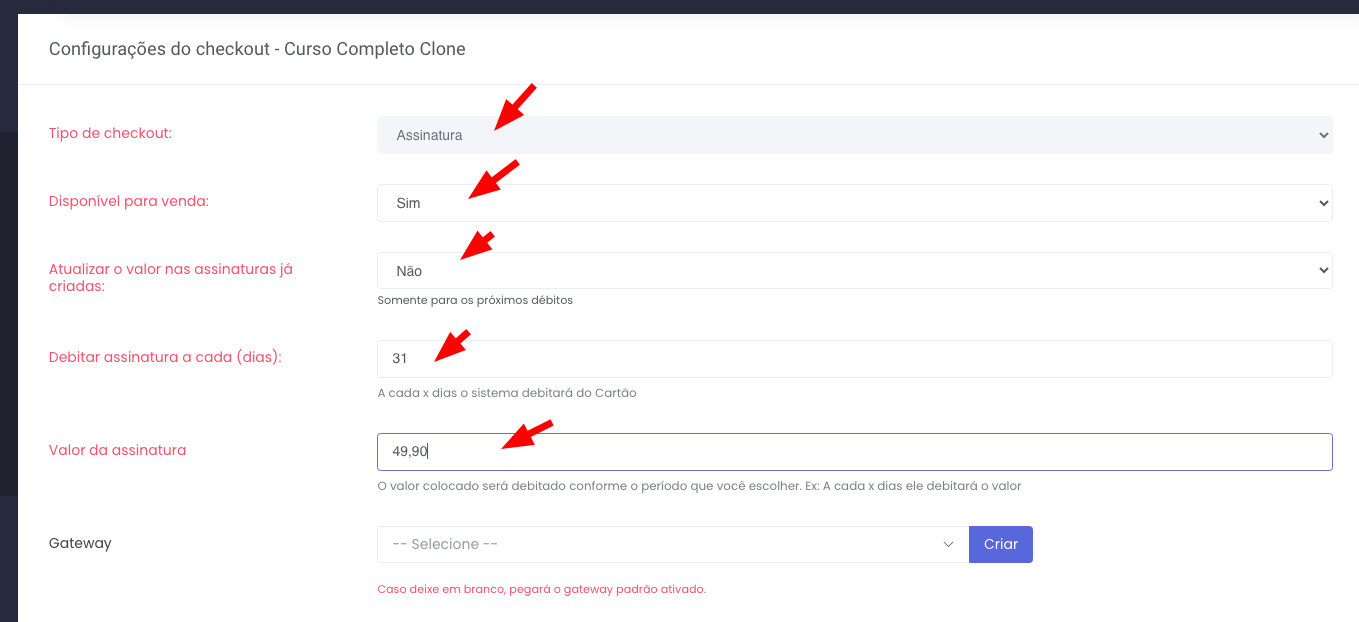The height and width of the screenshot is (622, 1359).
Task: Click into the Valor da assinatura input
Action: [853, 452]
